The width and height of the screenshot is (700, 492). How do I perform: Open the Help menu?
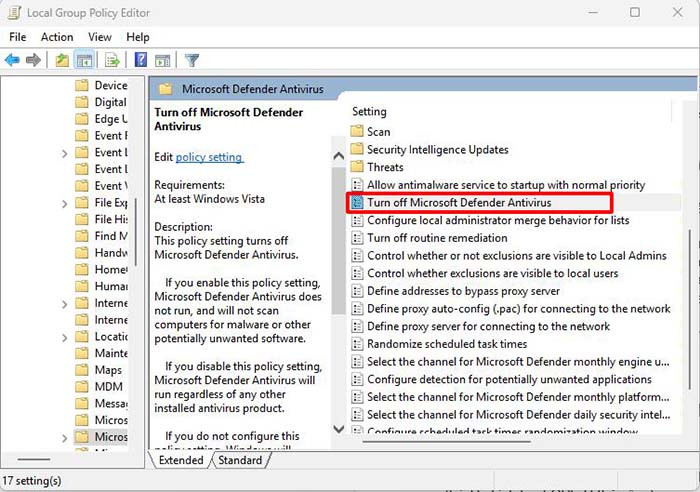point(138,37)
